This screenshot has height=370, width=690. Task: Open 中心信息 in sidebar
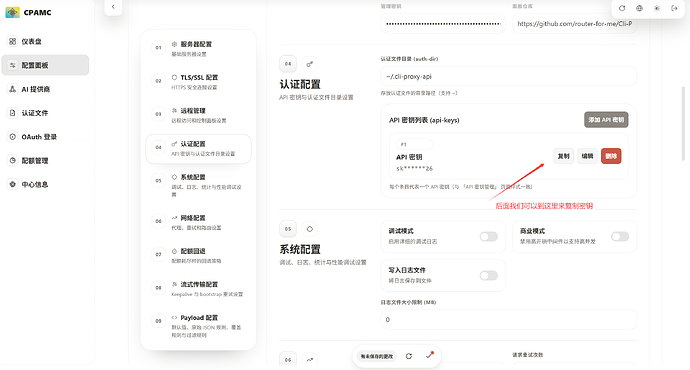45,184
